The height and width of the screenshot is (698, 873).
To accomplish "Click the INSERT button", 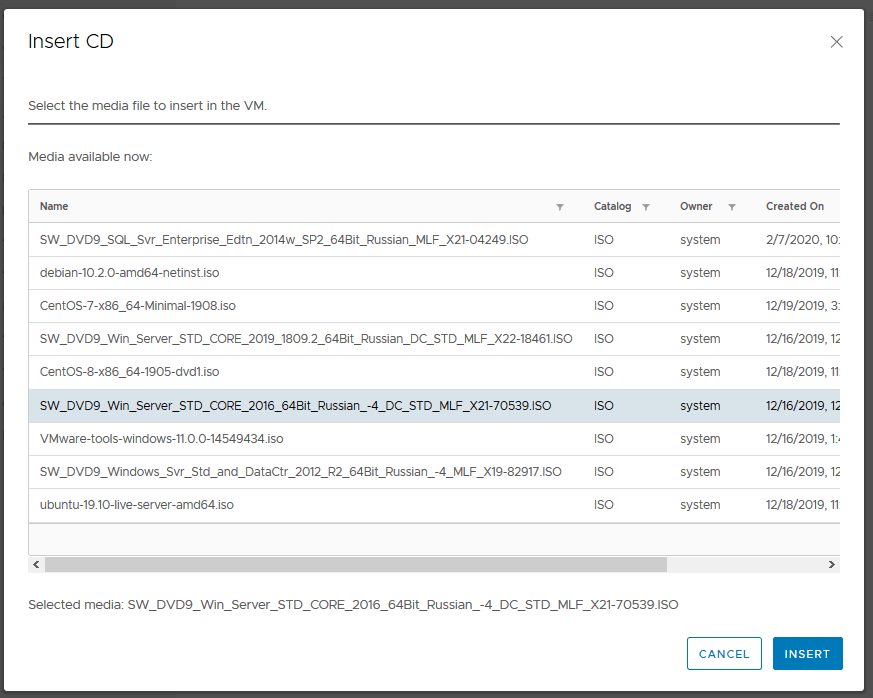I will coord(807,653).
